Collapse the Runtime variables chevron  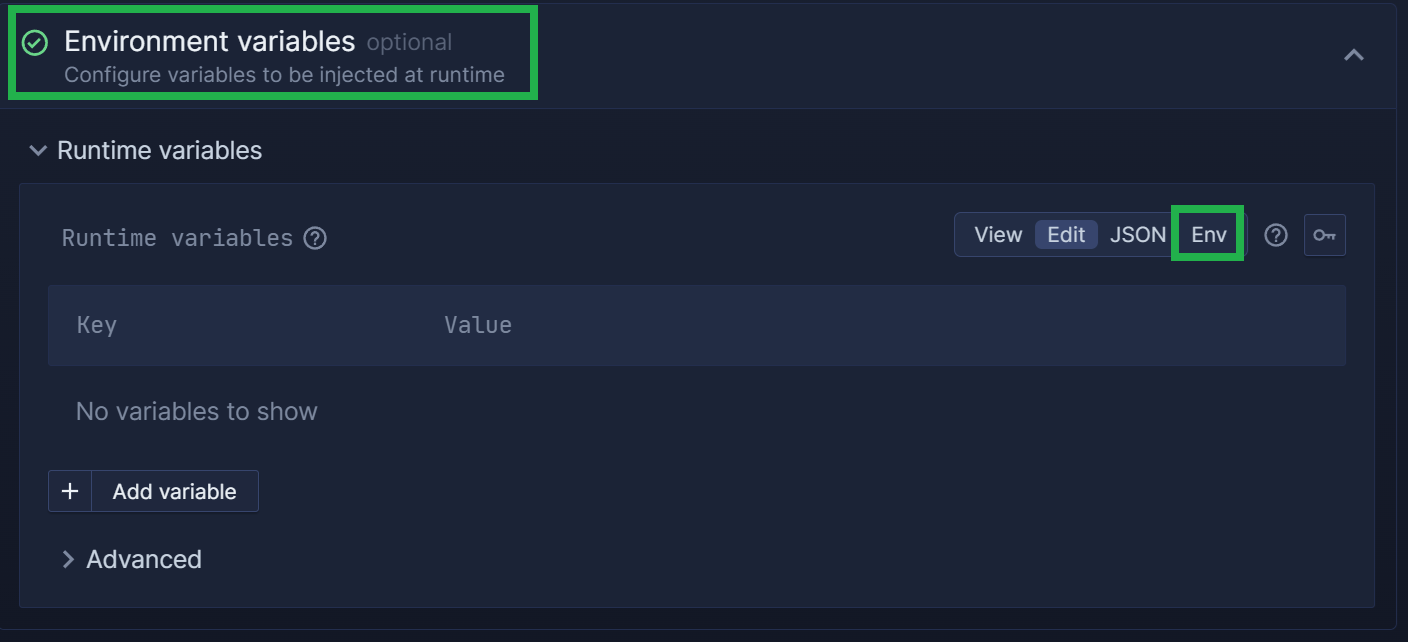point(38,151)
